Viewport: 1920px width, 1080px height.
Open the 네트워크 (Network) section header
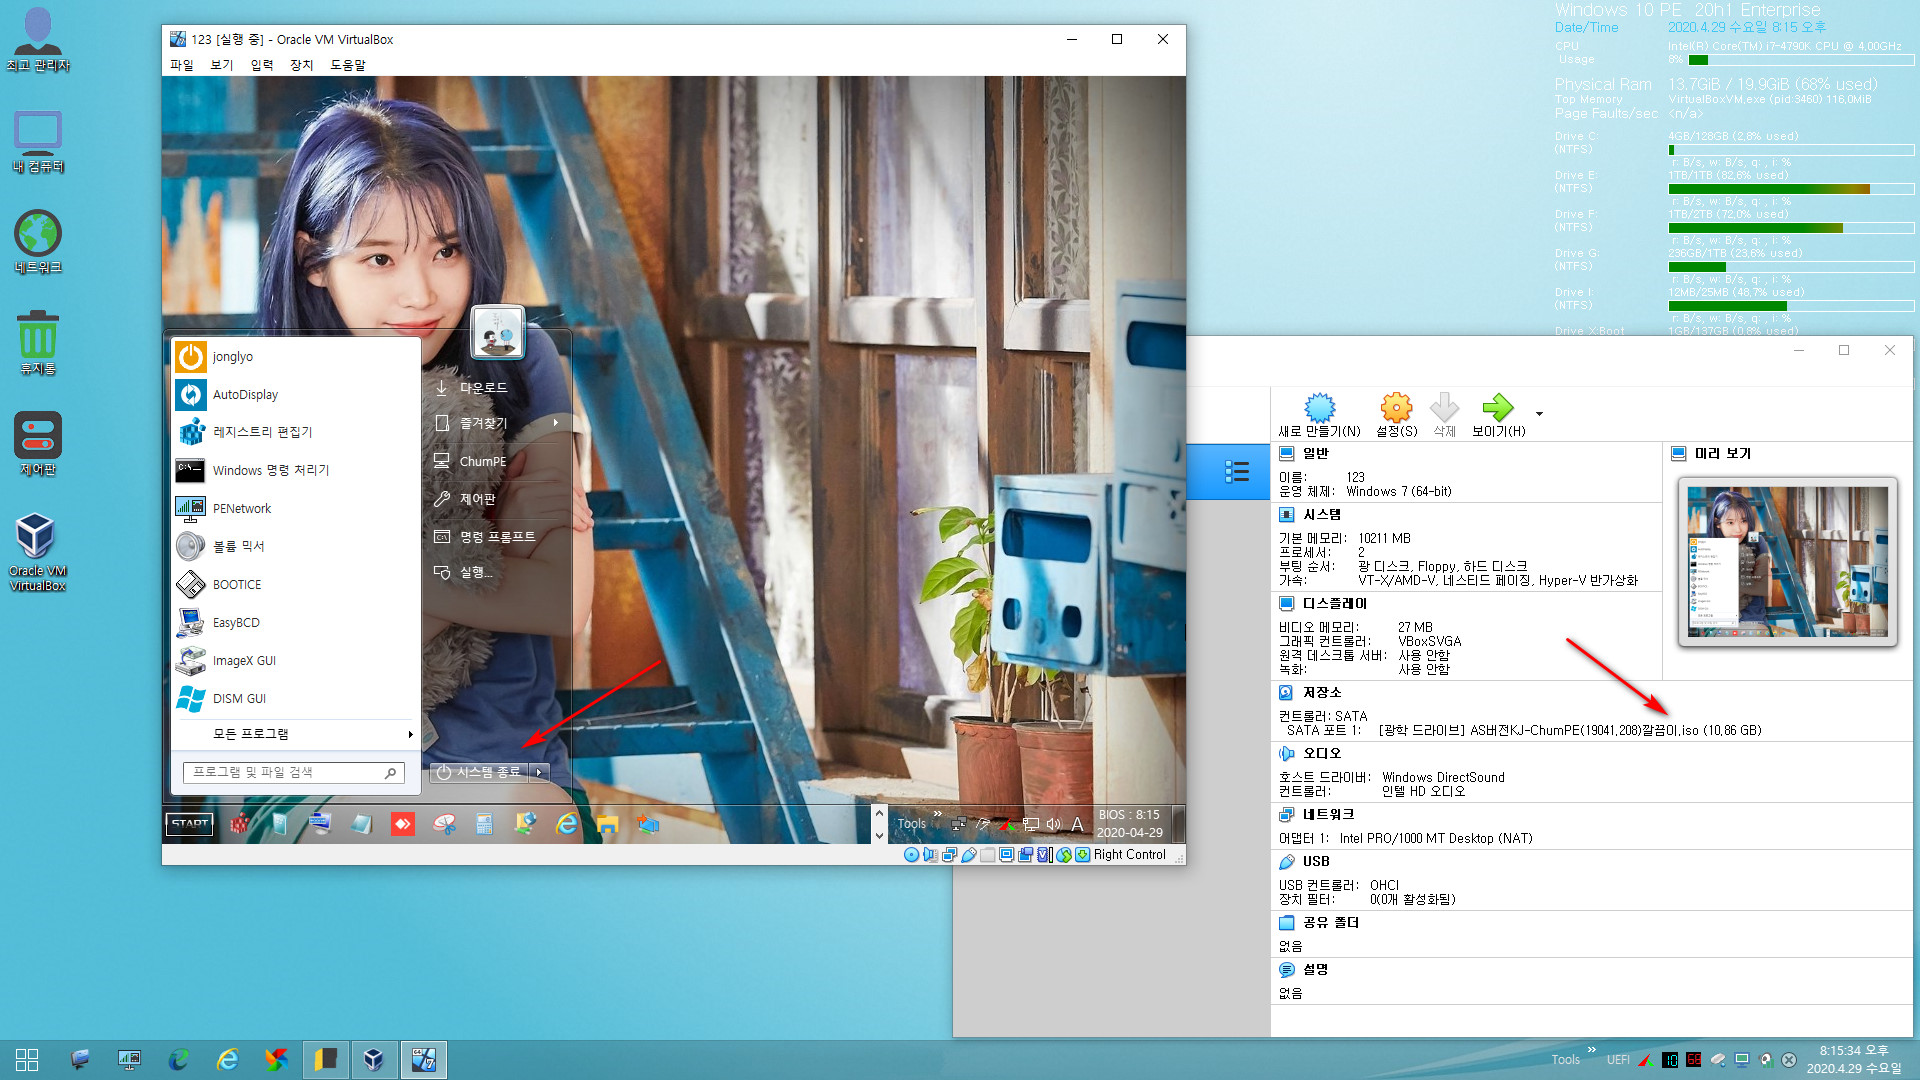click(x=1328, y=814)
